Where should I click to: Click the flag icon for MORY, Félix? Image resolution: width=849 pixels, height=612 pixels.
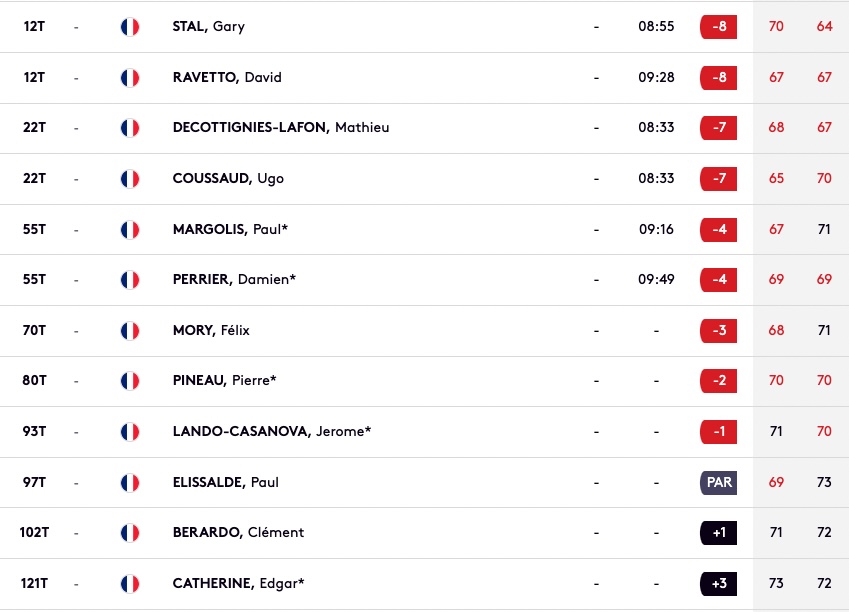pyautogui.click(x=130, y=330)
